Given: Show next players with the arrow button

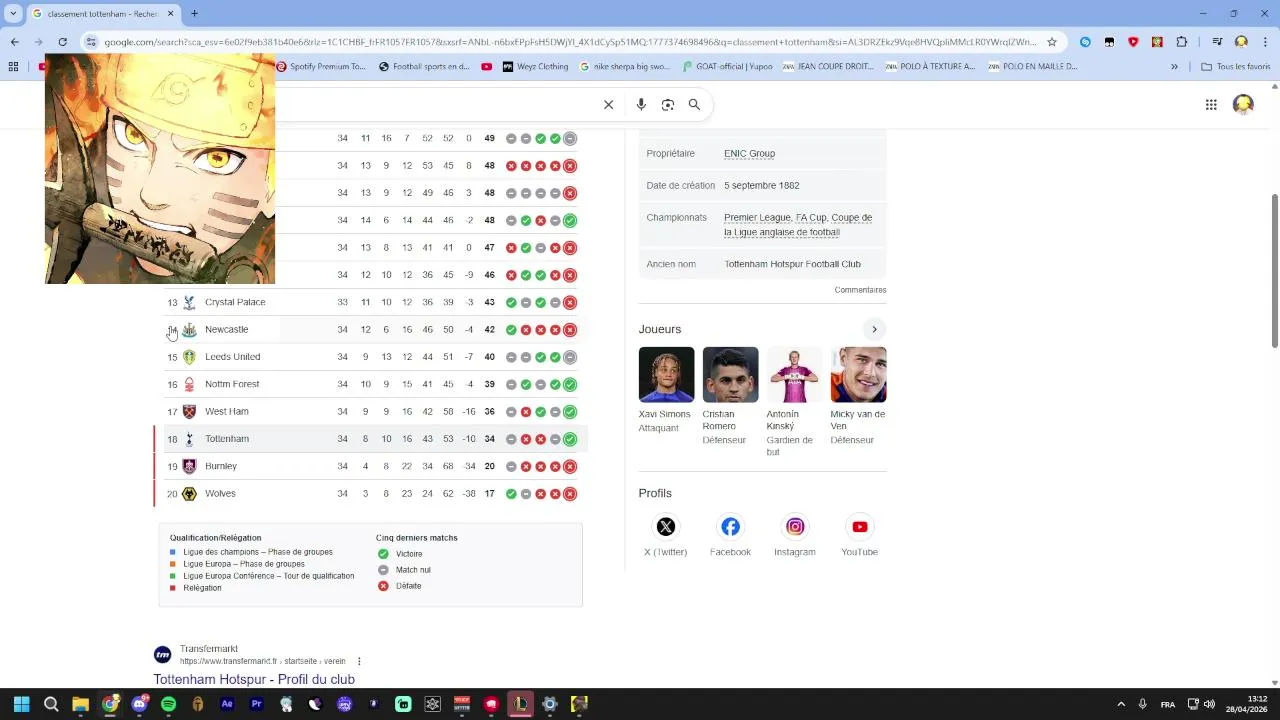Looking at the screenshot, I should (x=874, y=329).
